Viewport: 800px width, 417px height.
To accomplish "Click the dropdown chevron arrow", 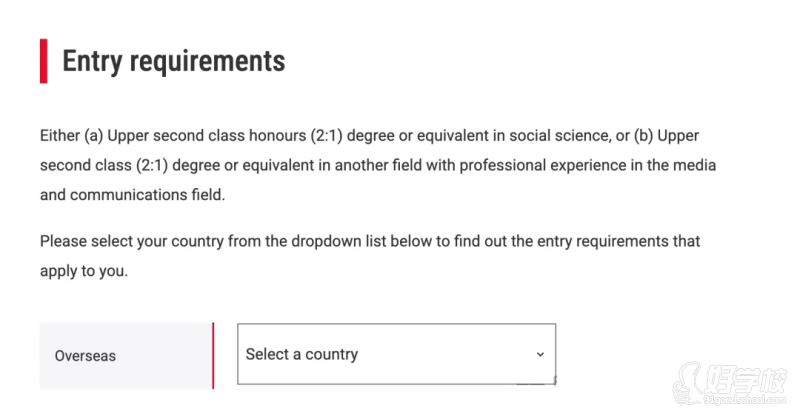I will (540, 354).
